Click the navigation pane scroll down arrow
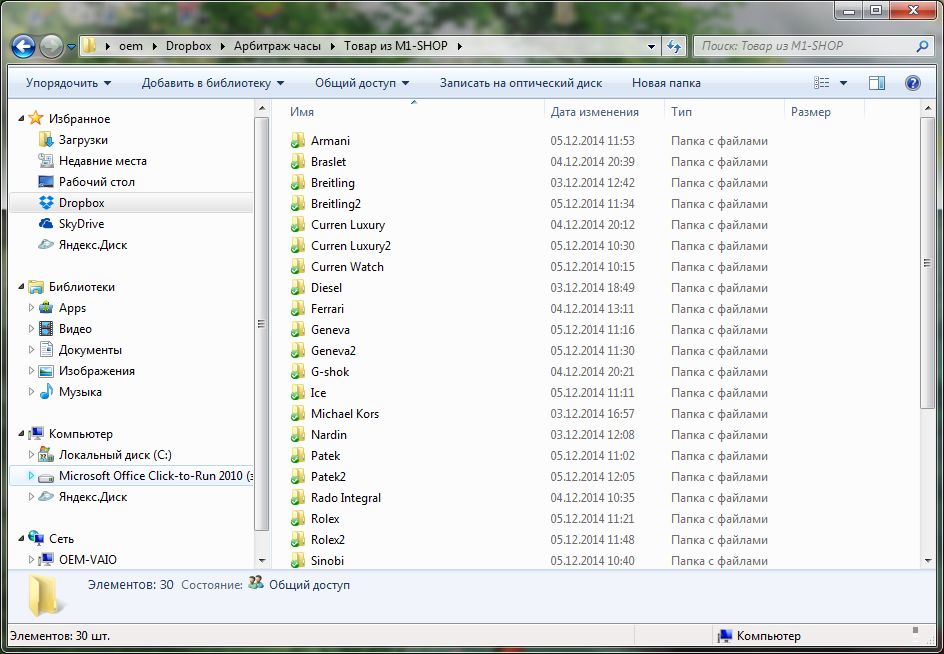The height and width of the screenshot is (654, 944). (262, 560)
